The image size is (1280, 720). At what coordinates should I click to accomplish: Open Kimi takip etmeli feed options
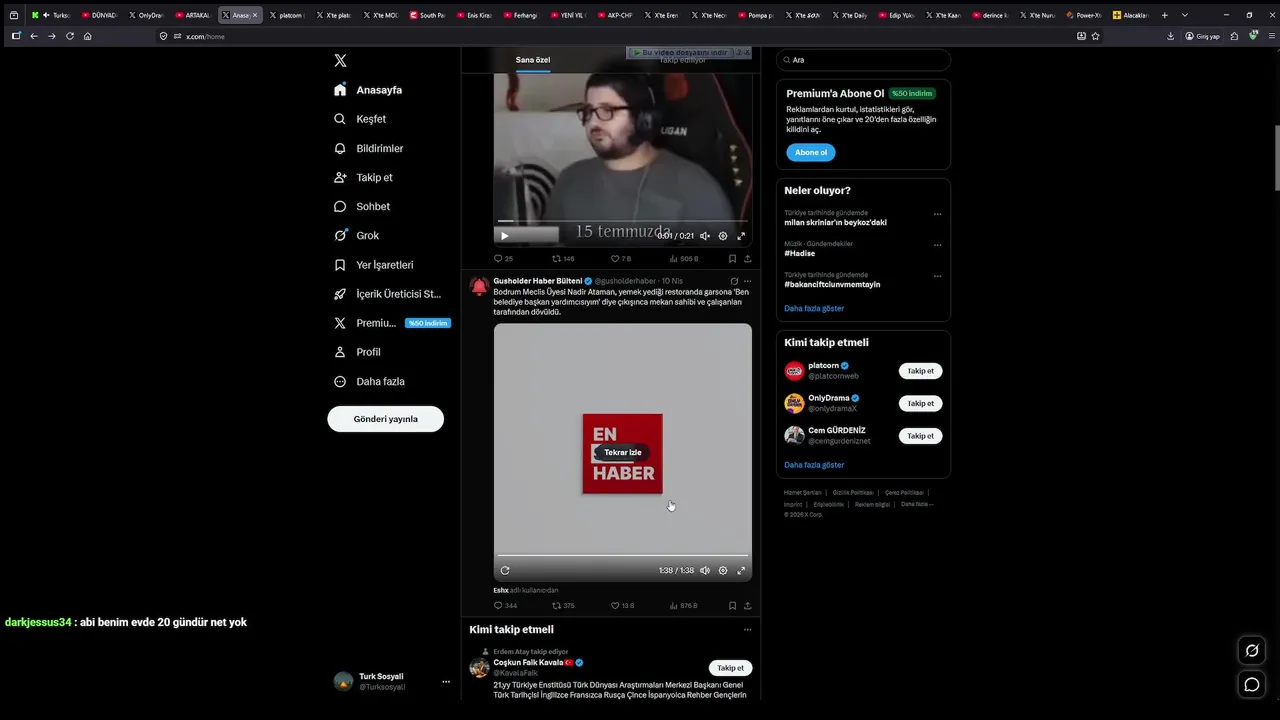click(747, 630)
